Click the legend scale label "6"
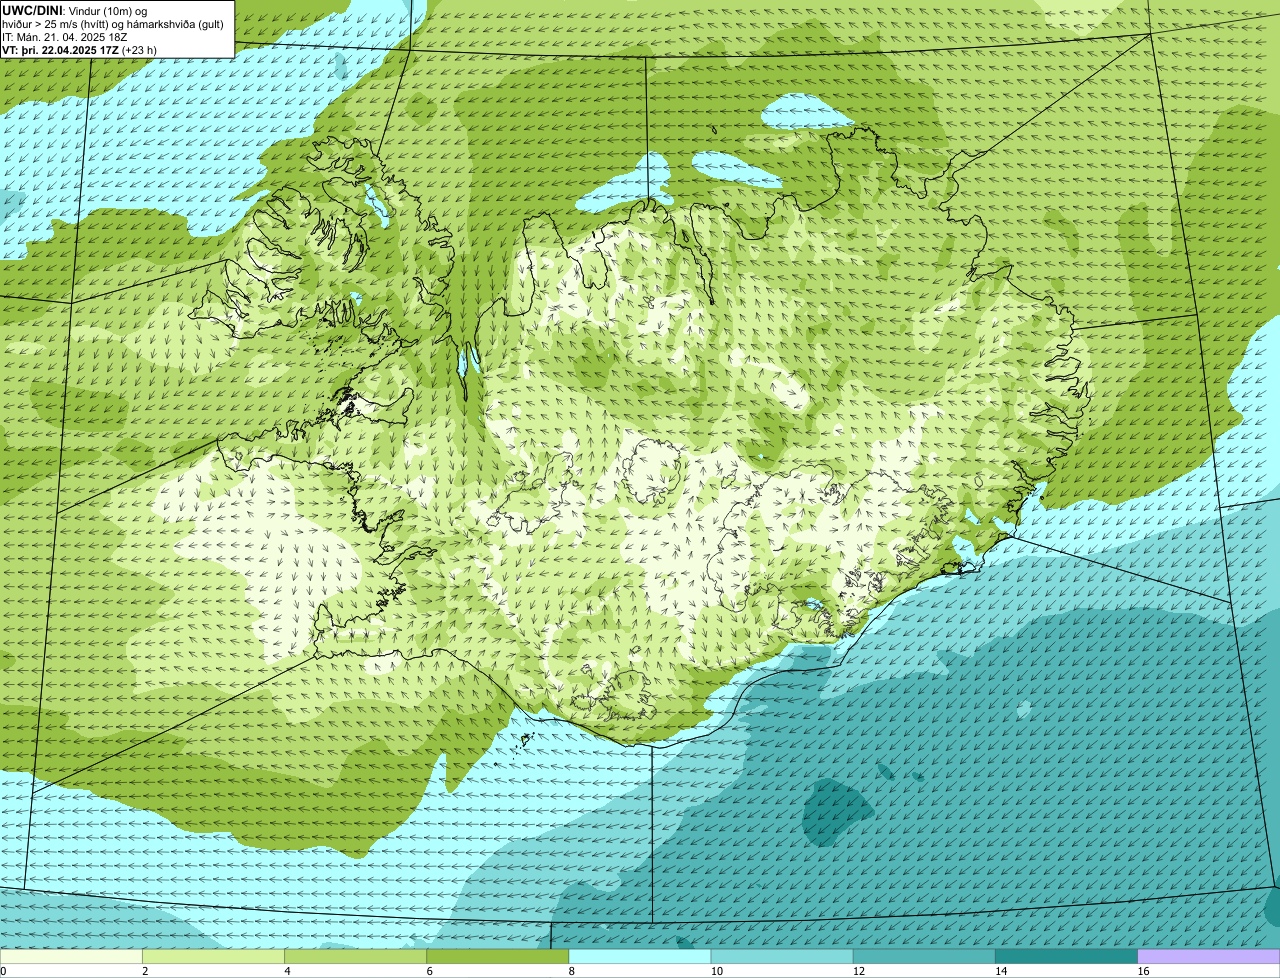This screenshot has height=978, width=1280. [430, 971]
